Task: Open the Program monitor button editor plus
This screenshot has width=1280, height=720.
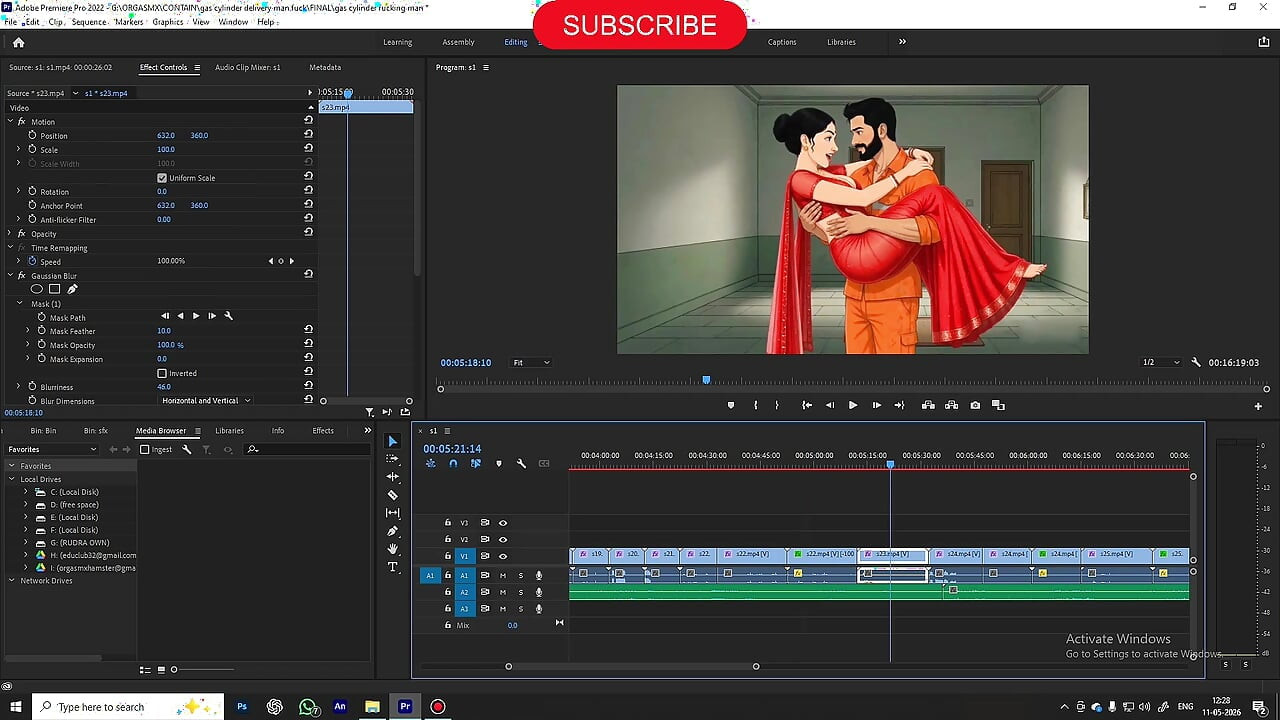Action: (1258, 406)
